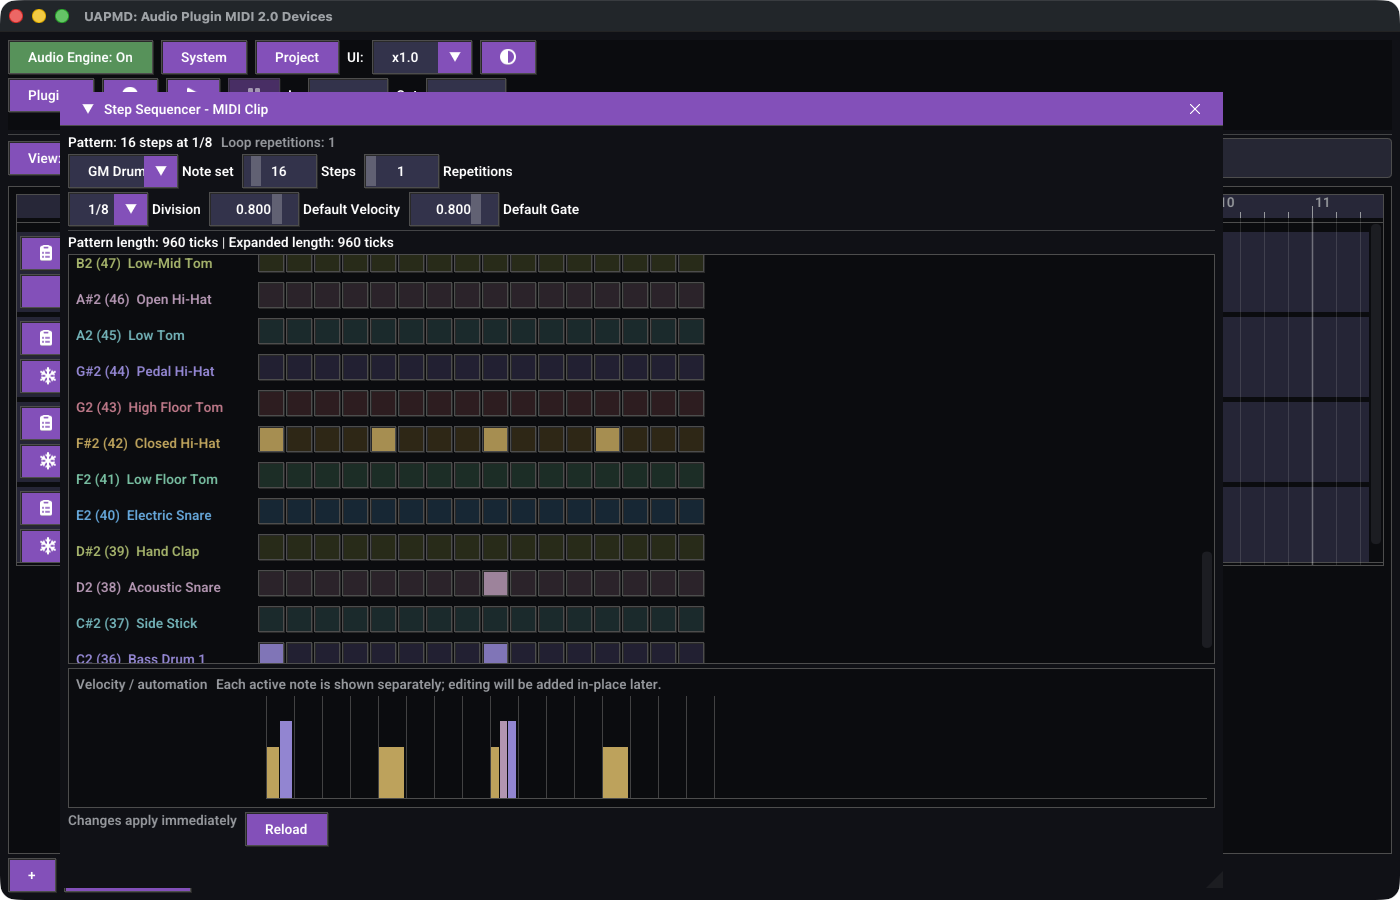The width and height of the screenshot is (1400, 900).
Task: Disable step 1 of Closed Hi-Hat row
Action: coord(271,439)
